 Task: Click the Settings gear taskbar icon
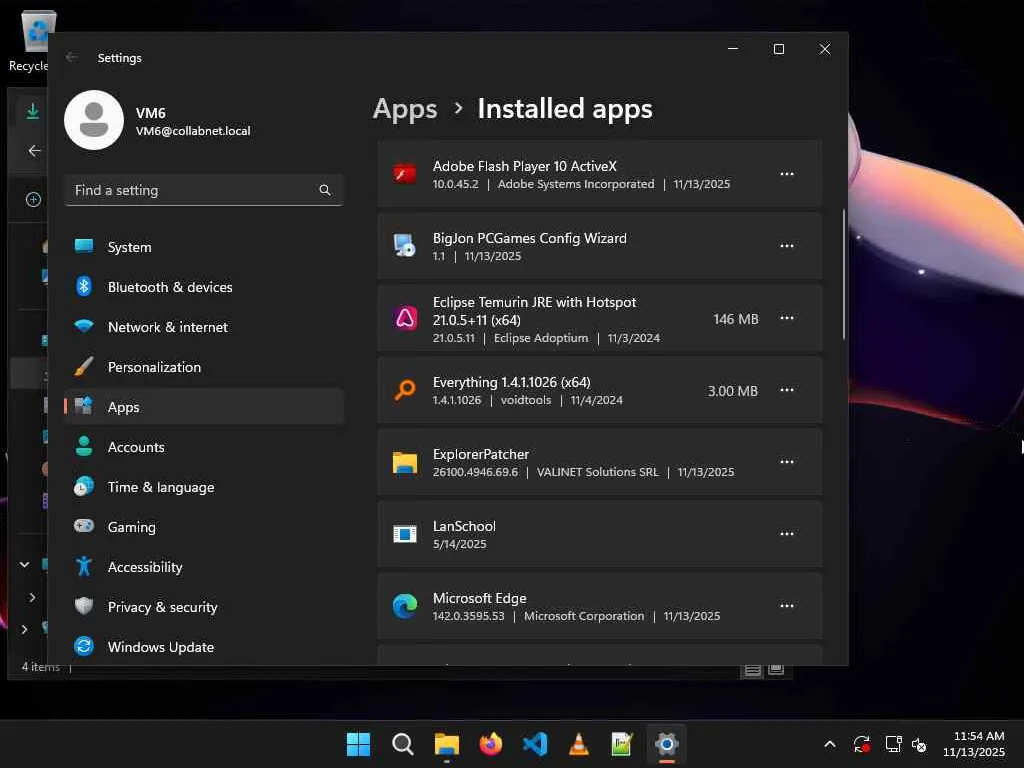667,744
